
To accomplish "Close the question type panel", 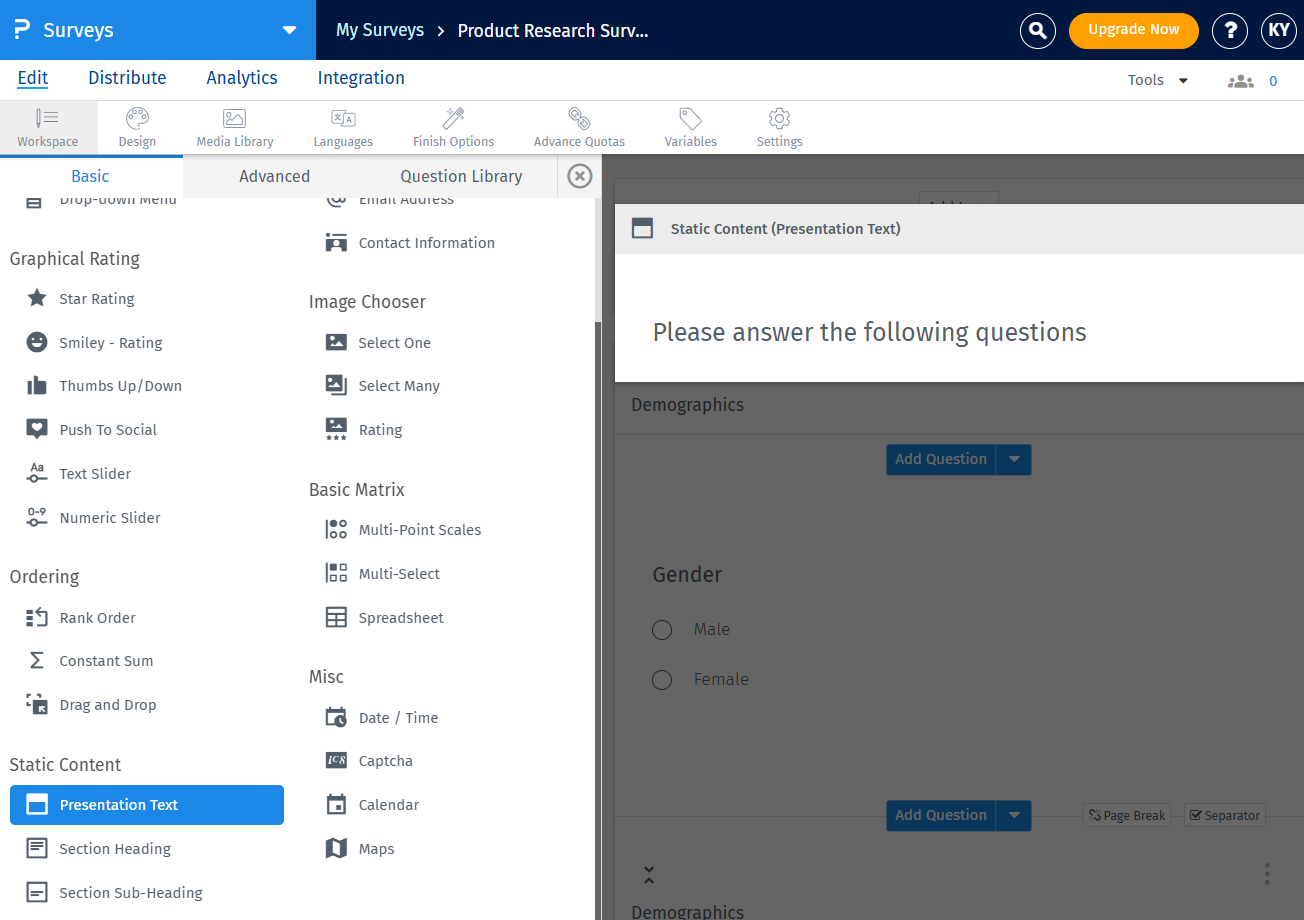I will [x=580, y=176].
